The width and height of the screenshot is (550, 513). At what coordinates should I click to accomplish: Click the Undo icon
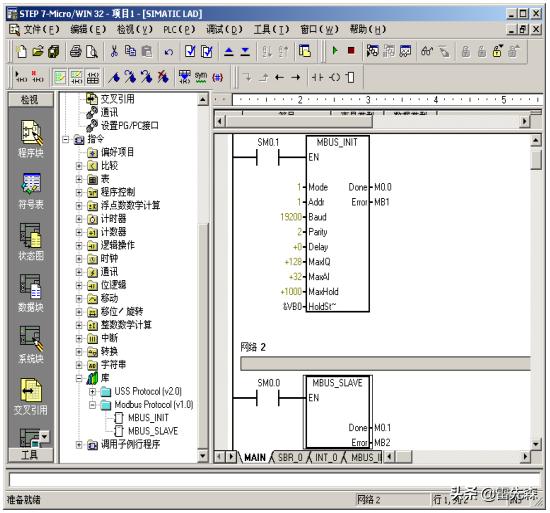point(169,52)
